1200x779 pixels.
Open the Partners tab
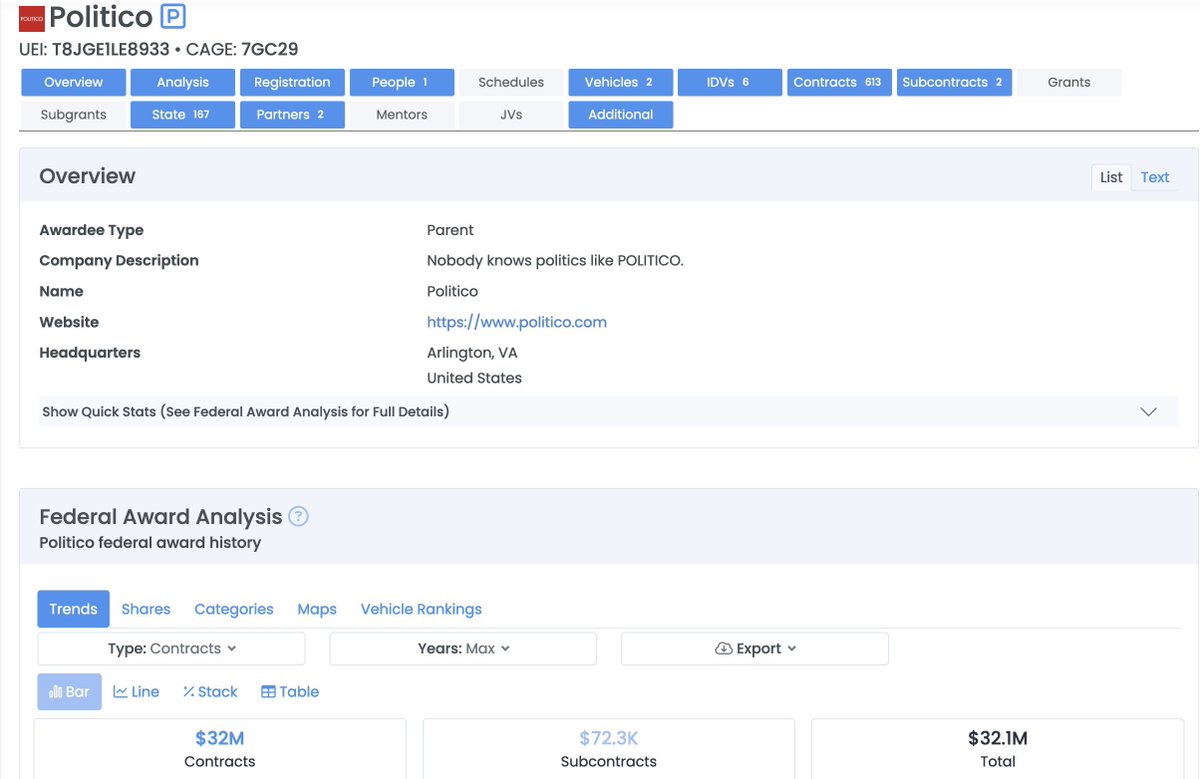coord(292,114)
